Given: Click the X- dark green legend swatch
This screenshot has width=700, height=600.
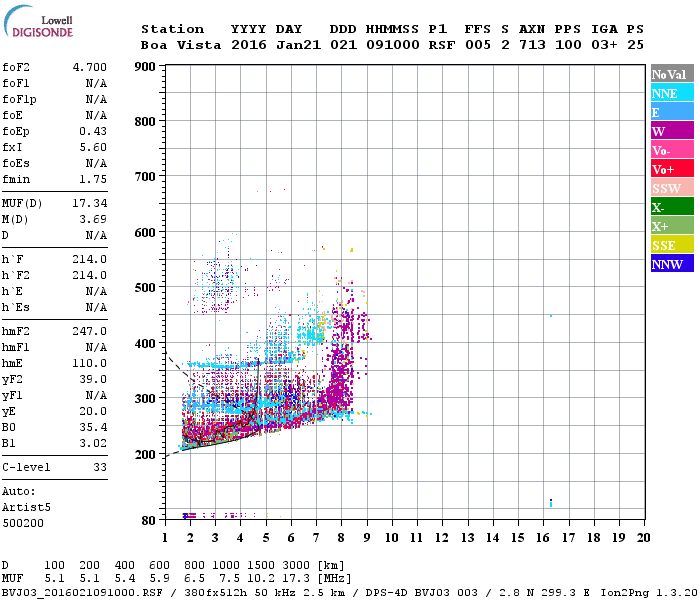Looking at the screenshot, I should point(672,207).
